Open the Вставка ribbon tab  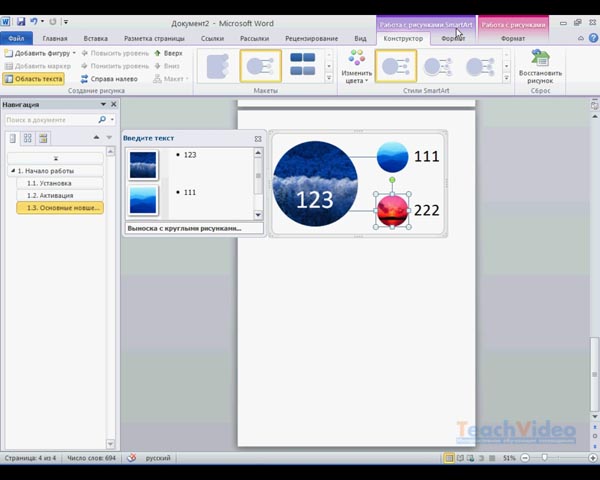pyautogui.click(x=97, y=39)
